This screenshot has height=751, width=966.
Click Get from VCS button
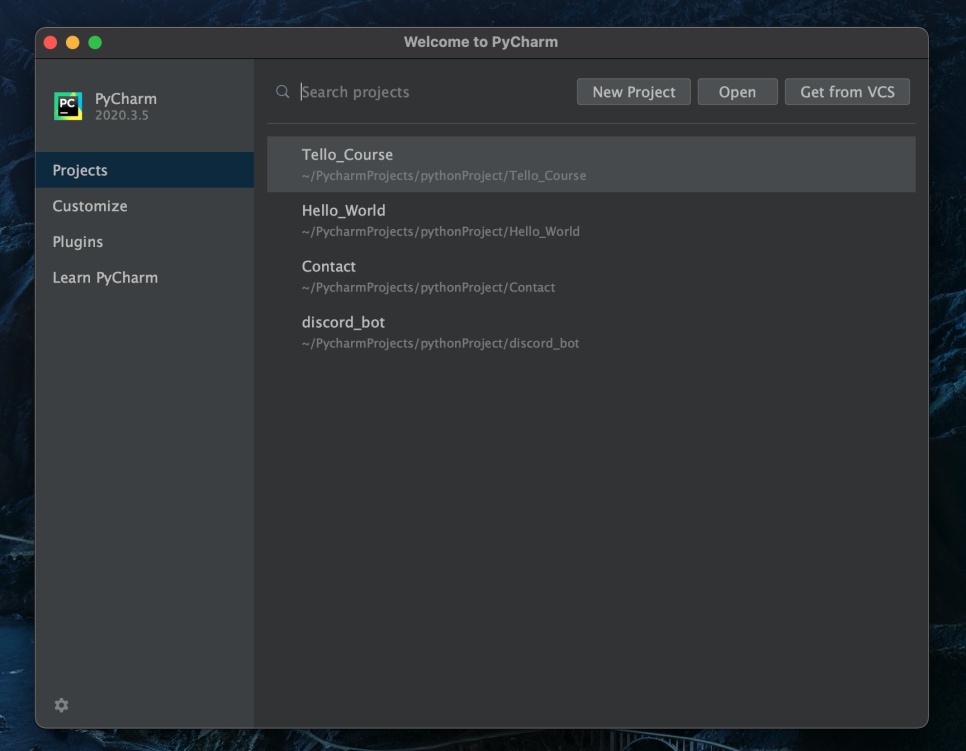846,92
